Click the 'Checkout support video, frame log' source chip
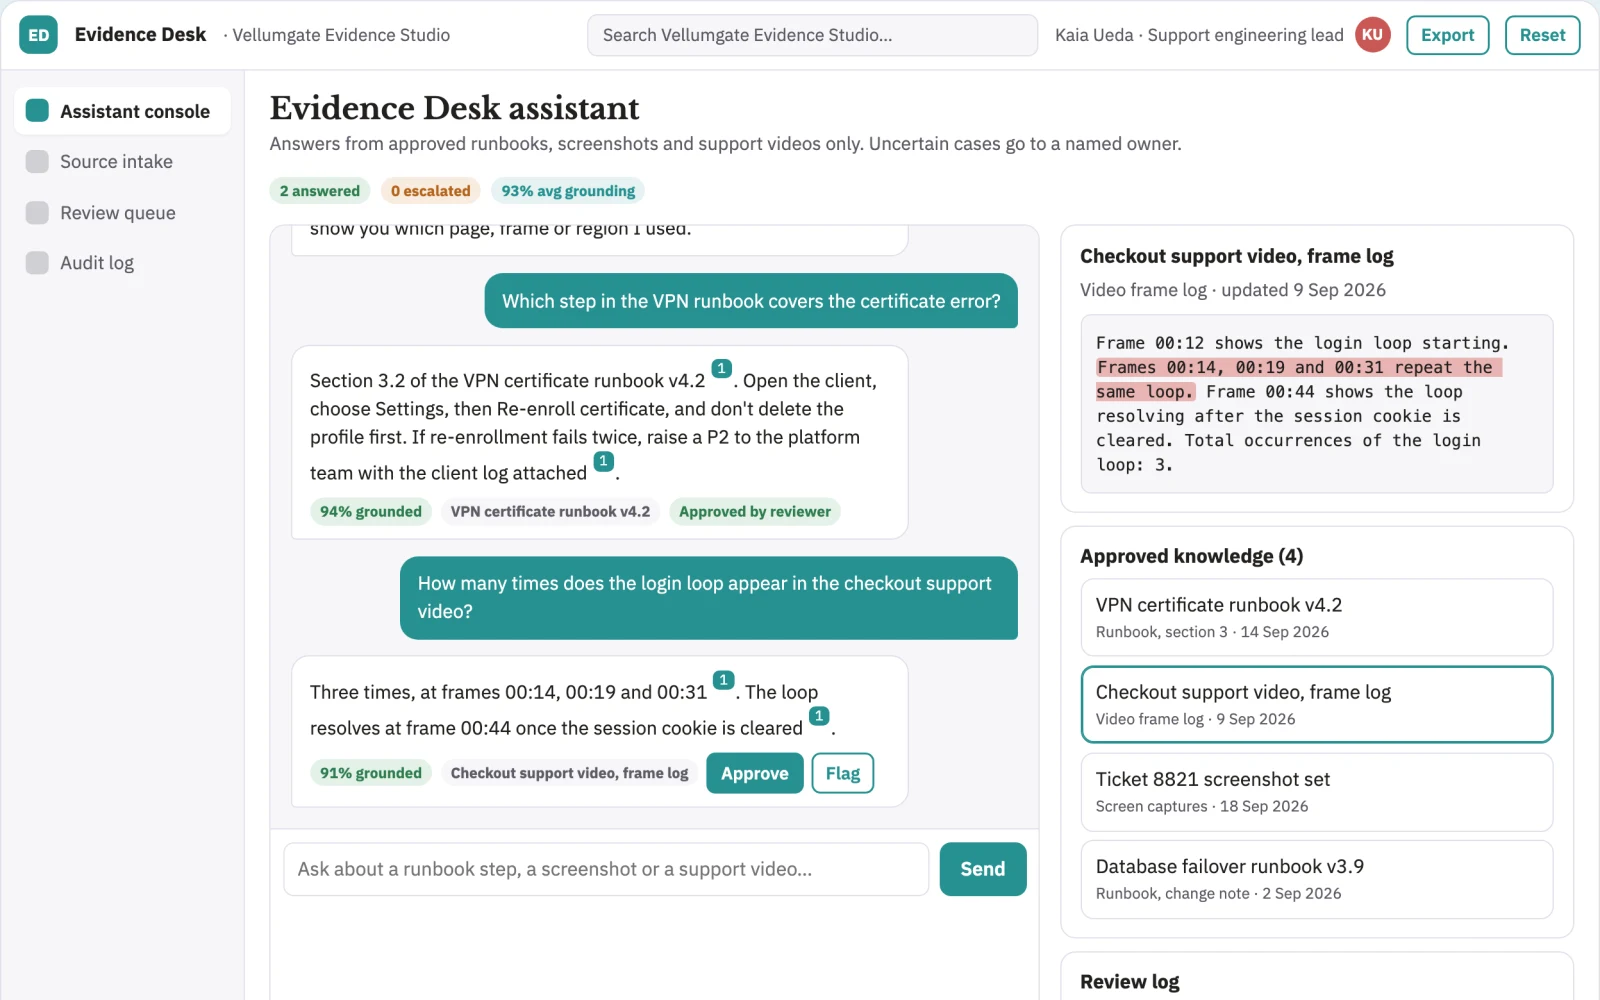 pos(569,773)
